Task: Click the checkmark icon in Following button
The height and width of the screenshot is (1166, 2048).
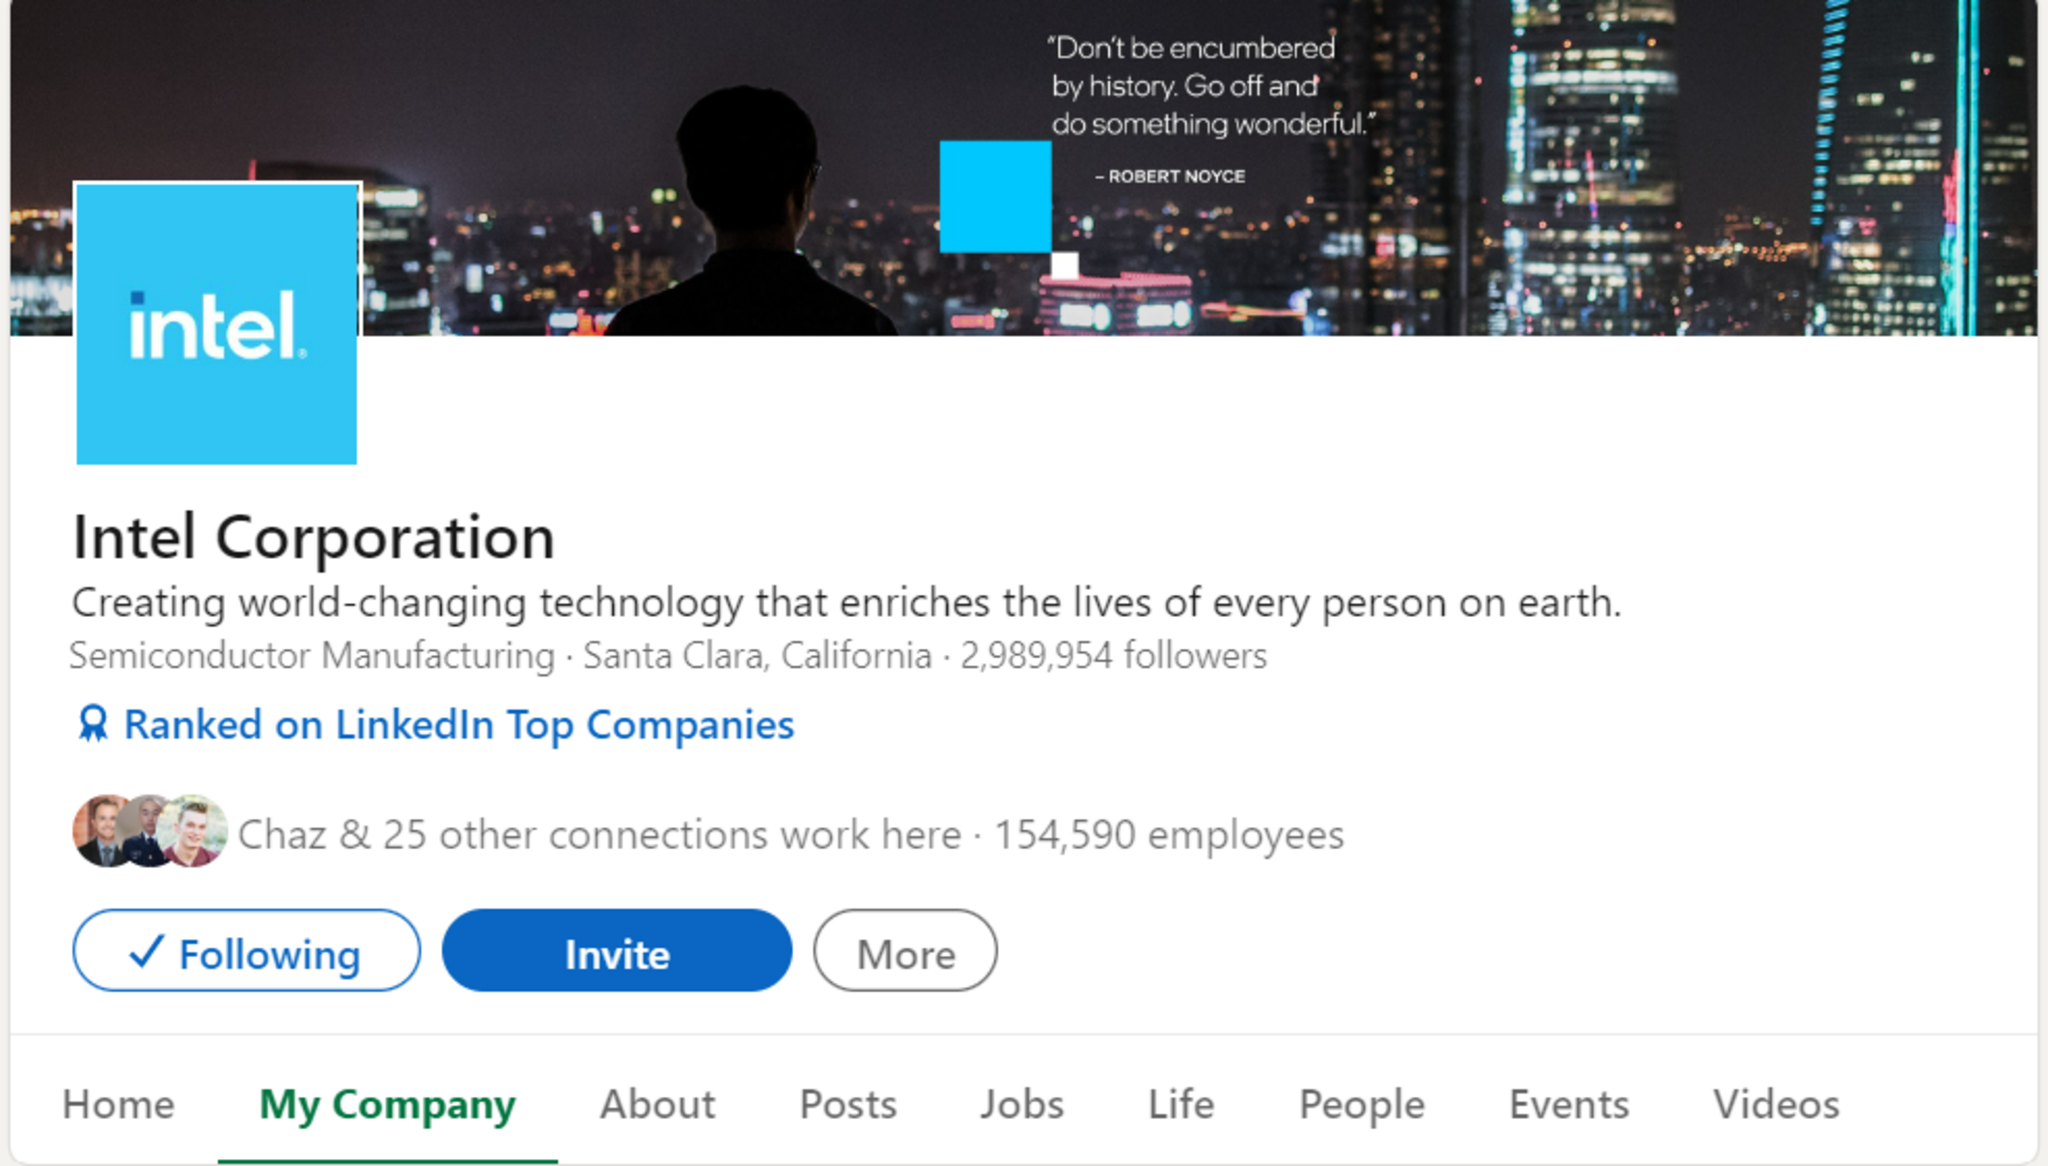Action: 146,951
